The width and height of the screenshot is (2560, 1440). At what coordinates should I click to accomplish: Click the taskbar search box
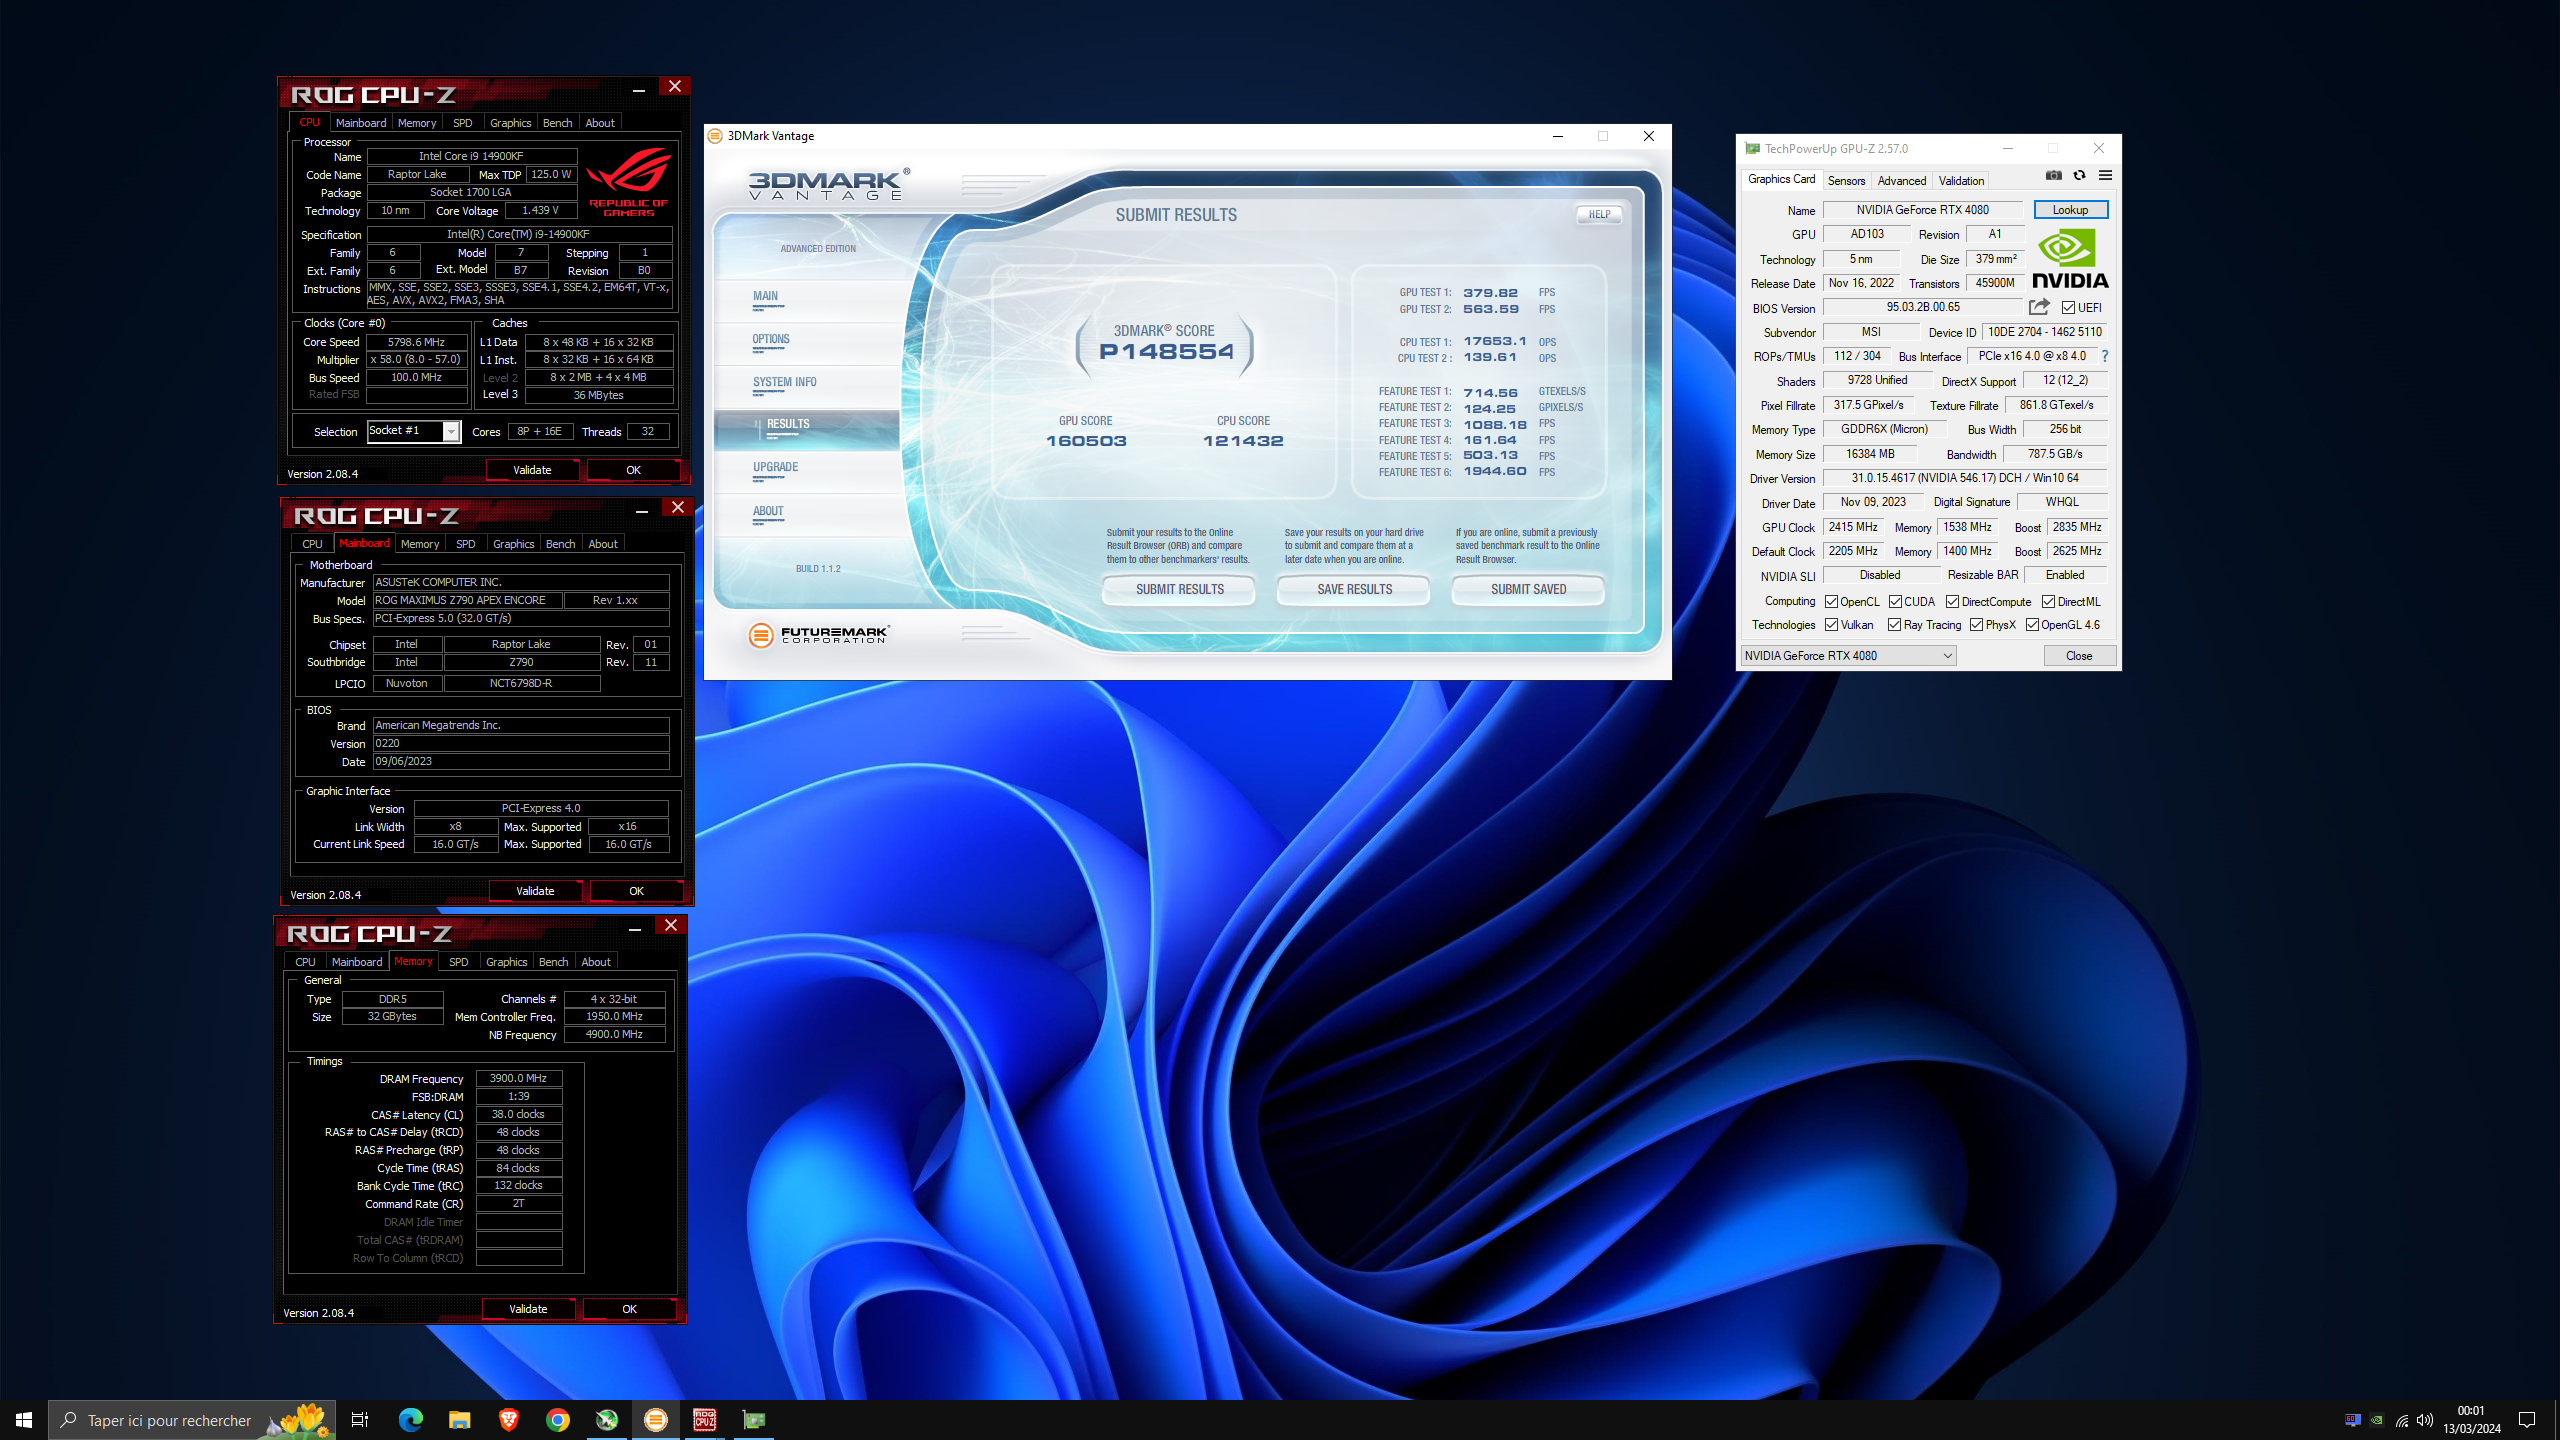click(x=192, y=1420)
